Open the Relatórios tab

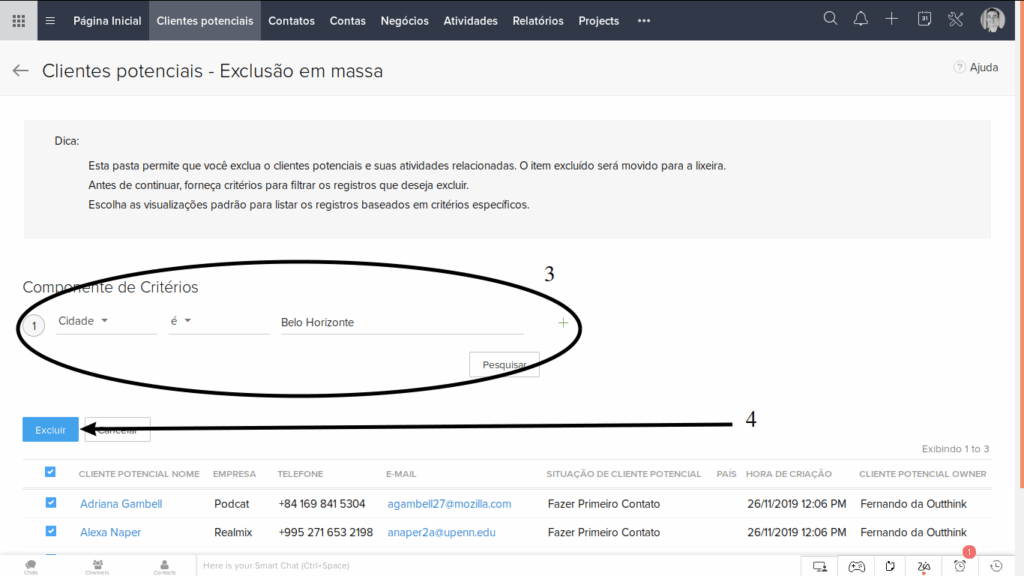click(537, 21)
